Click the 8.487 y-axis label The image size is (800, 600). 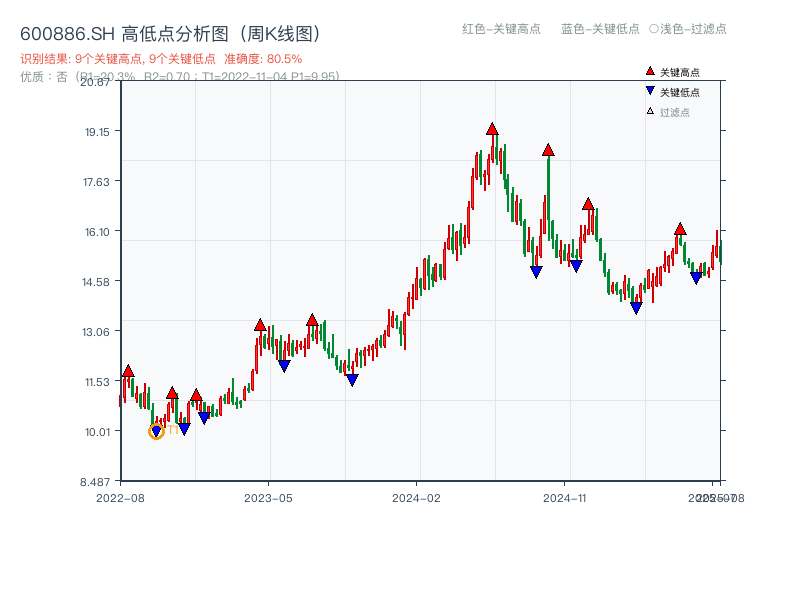tap(95, 482)
